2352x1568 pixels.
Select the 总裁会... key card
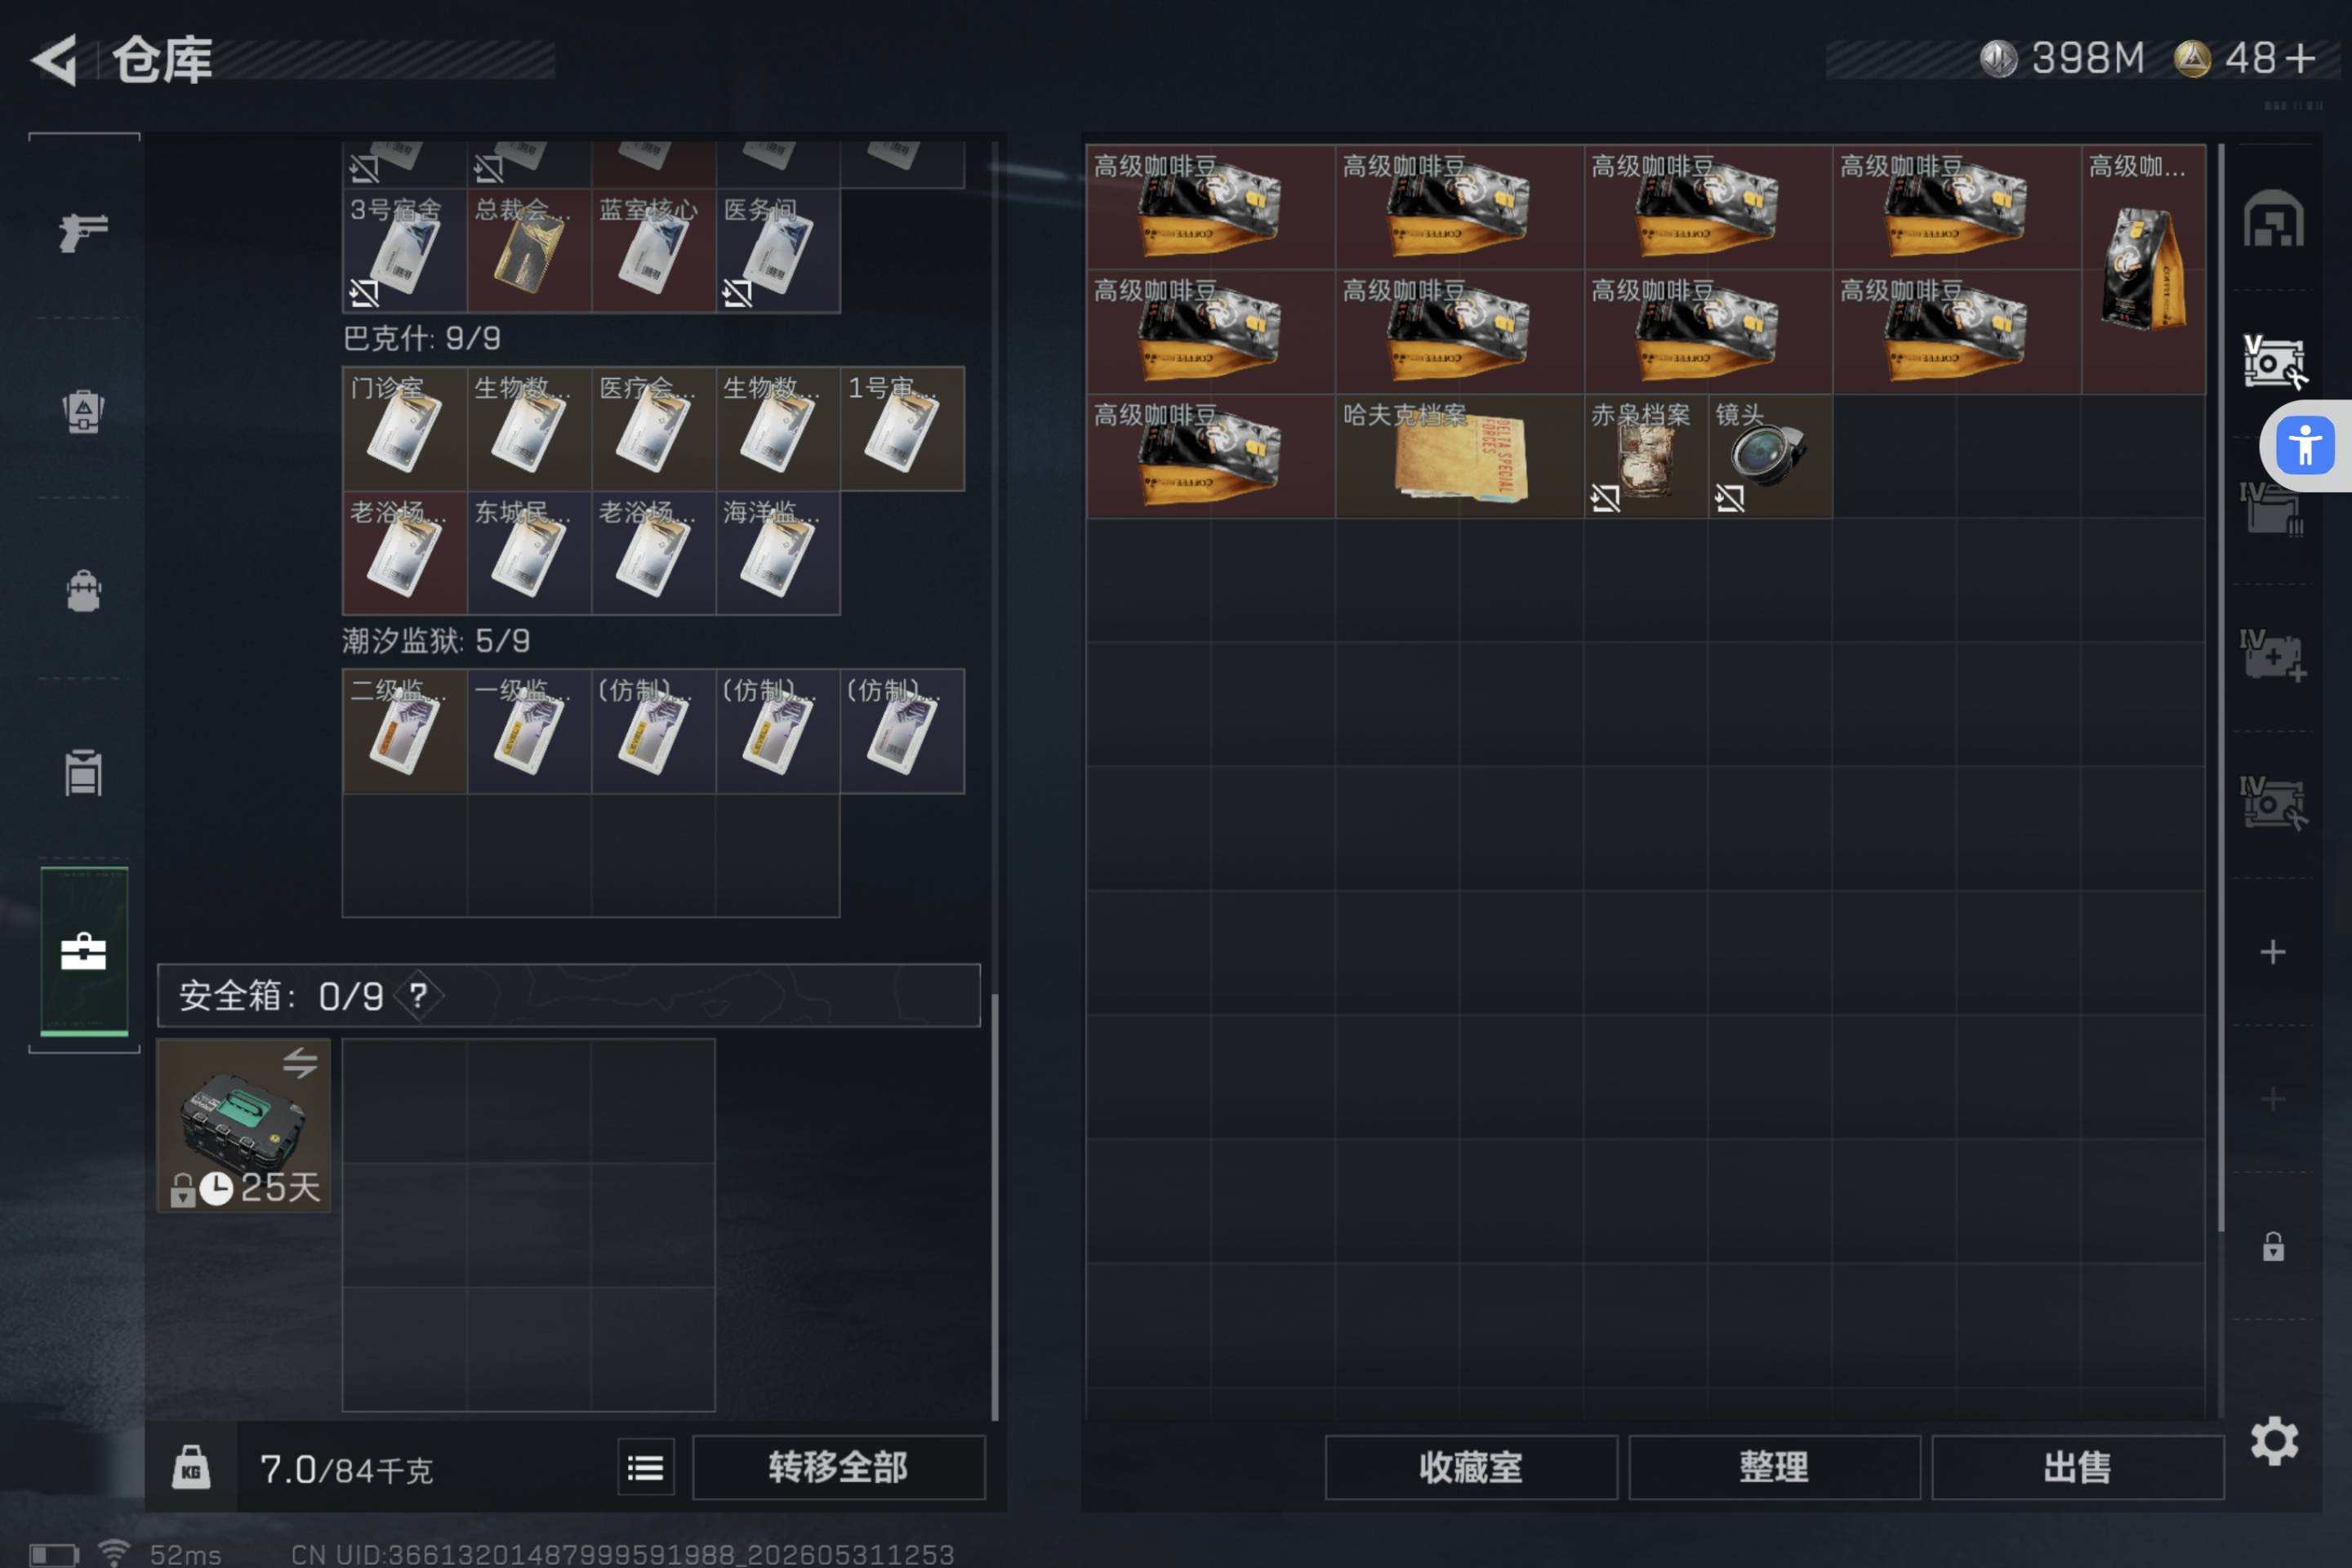pos(529,250)
